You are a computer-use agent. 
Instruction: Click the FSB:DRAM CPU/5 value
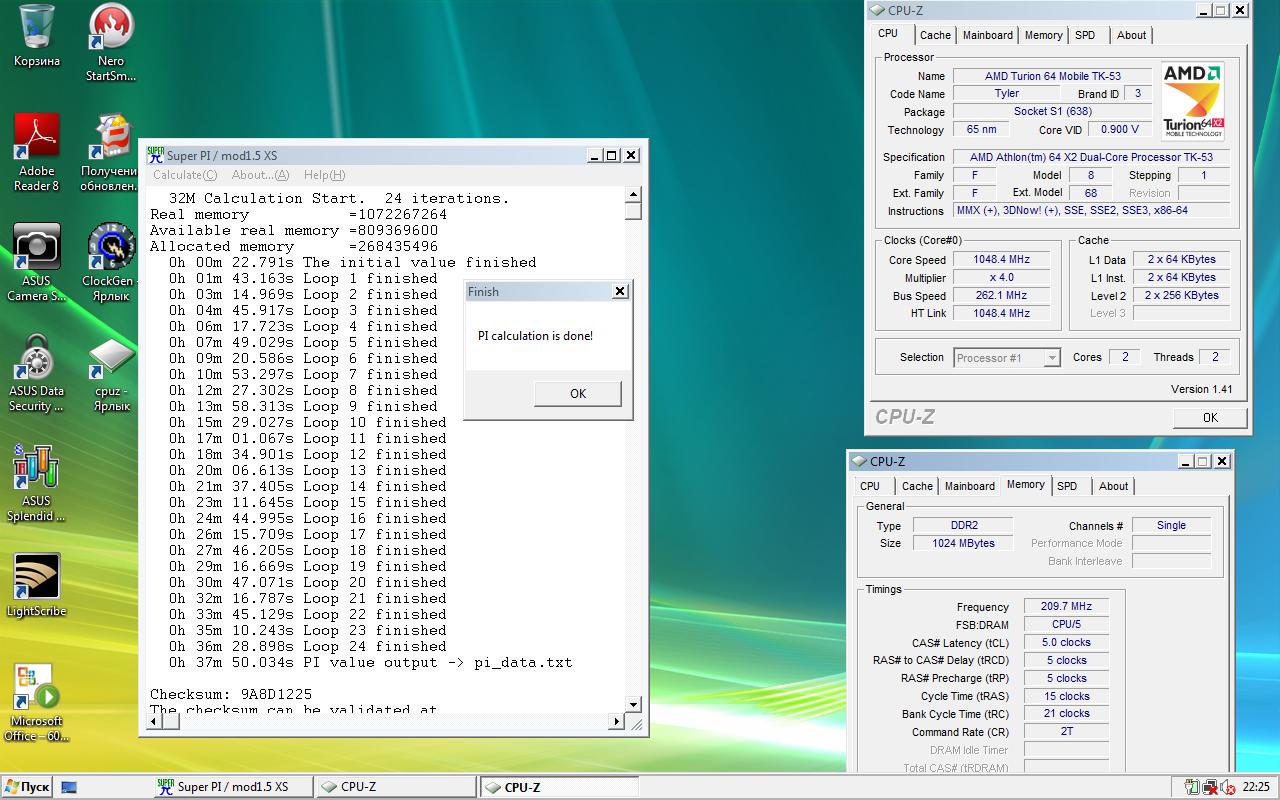pos(1066,624)
